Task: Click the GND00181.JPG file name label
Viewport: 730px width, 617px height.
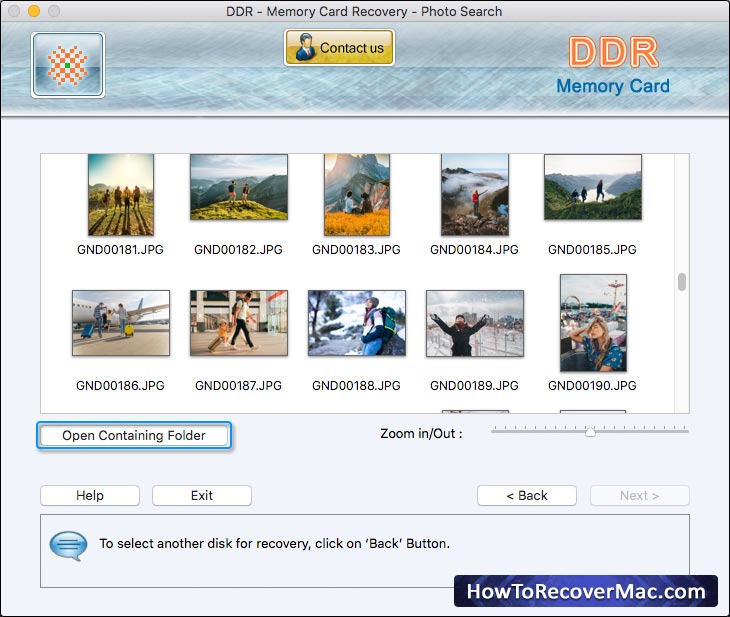Action: click(121, 250)
